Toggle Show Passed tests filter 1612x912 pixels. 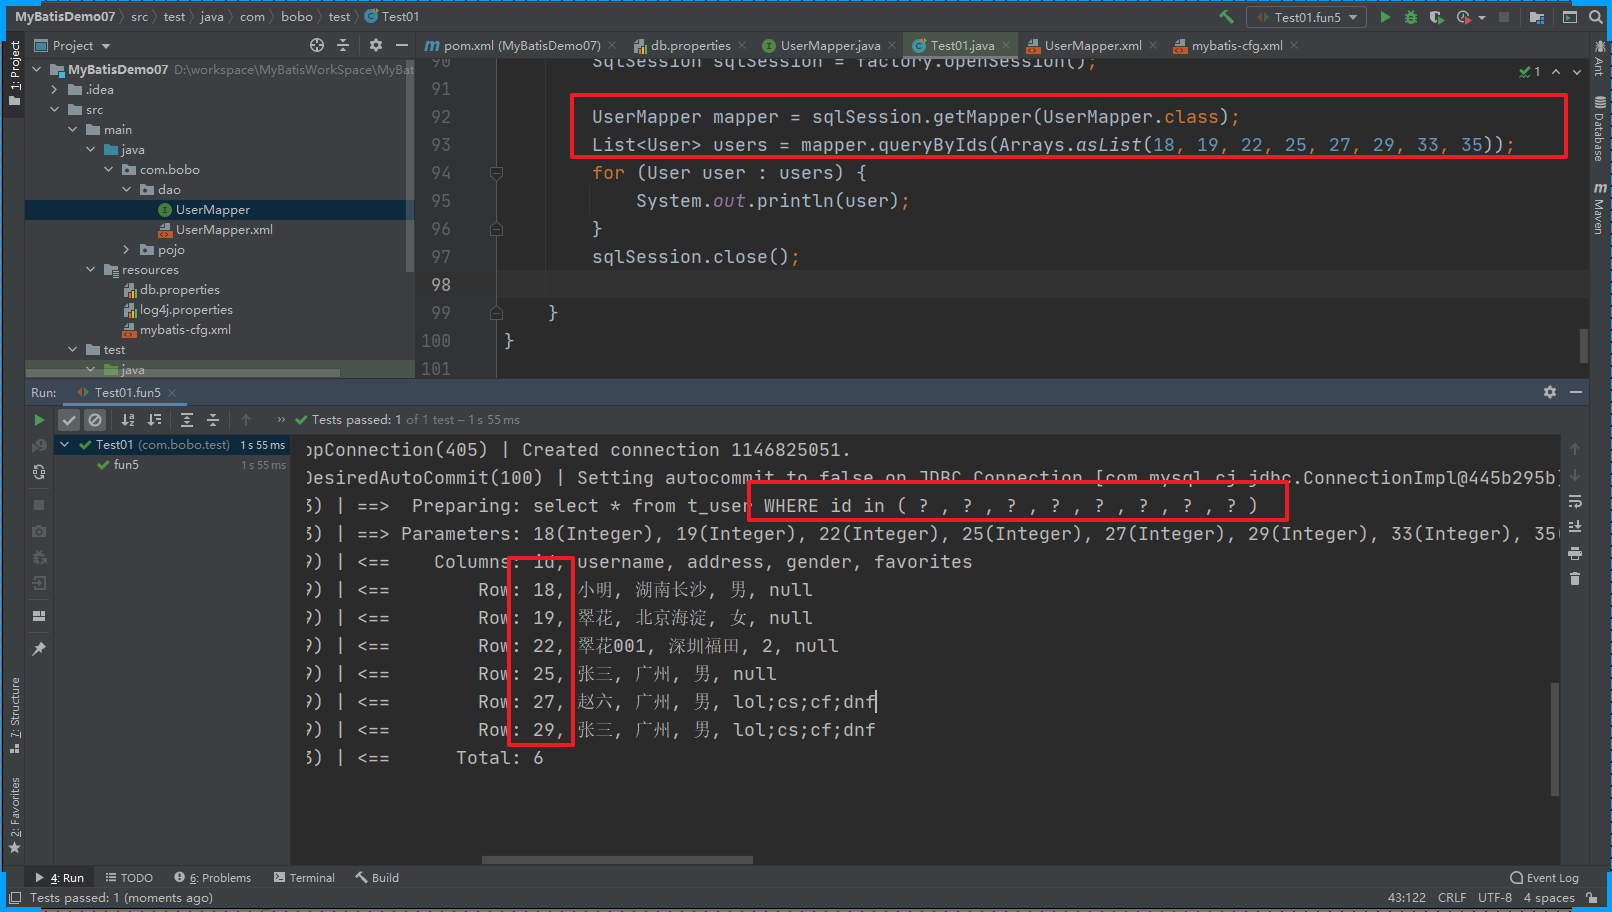(69, 420)
